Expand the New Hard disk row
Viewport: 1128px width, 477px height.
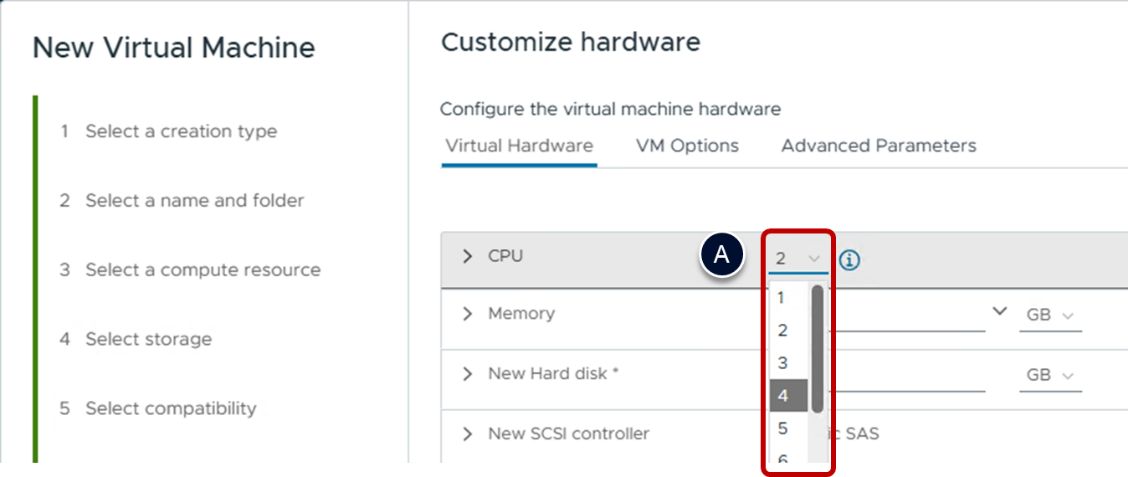pyautogui.click(x=467, y=374)
